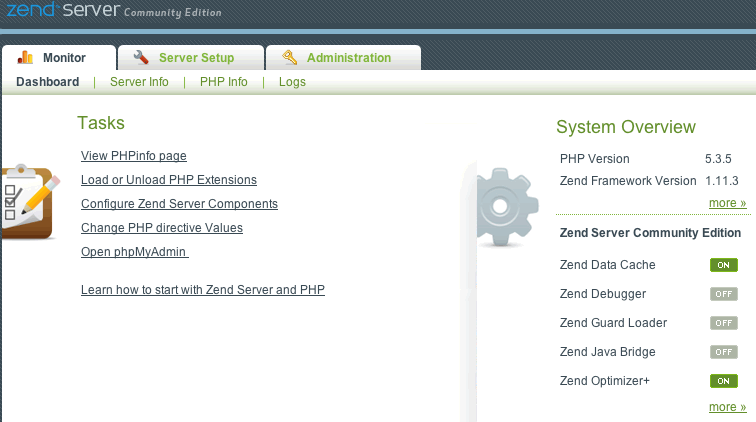Click the Zend Framework Version label
Viewport: 756px width, 422px height.
coord(628,181)
